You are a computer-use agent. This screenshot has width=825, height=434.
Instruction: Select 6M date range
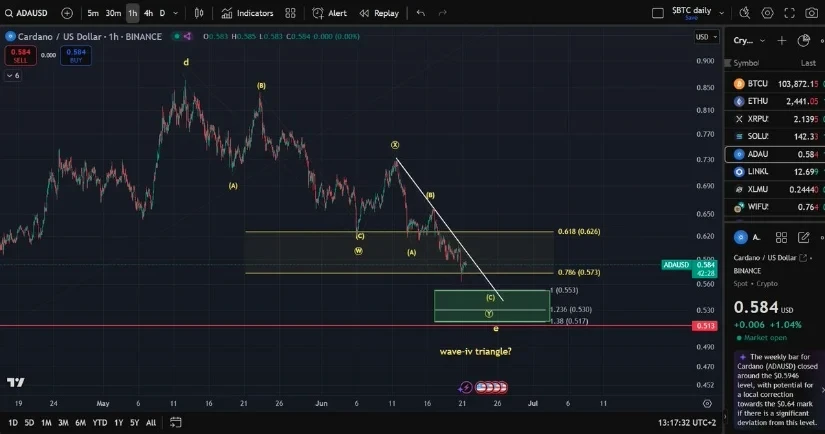pos(81,422)
